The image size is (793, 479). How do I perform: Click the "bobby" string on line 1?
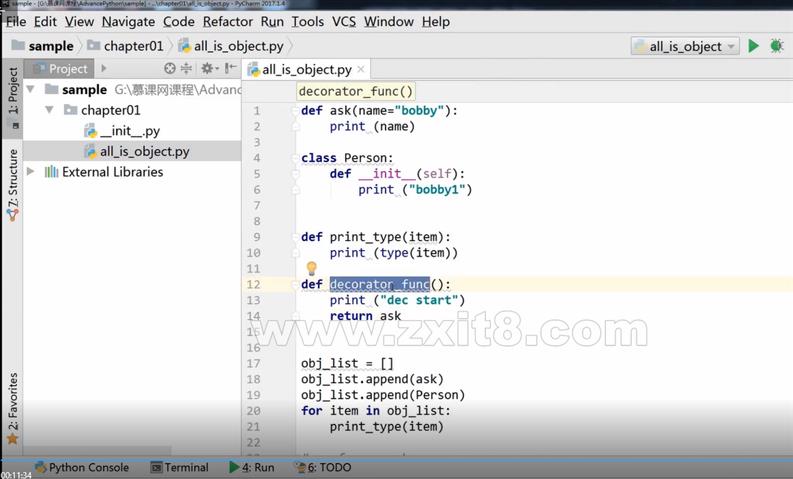(x=419, y=110)
